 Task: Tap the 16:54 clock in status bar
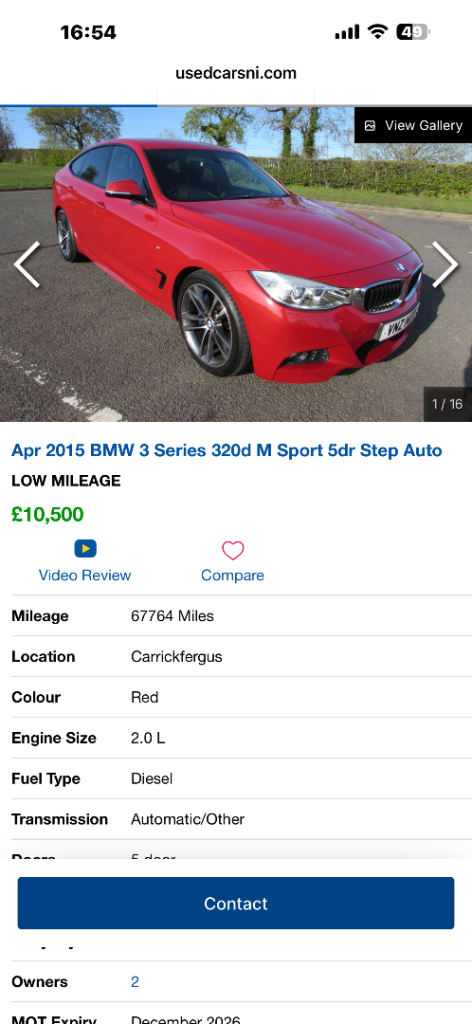(88, 32)
